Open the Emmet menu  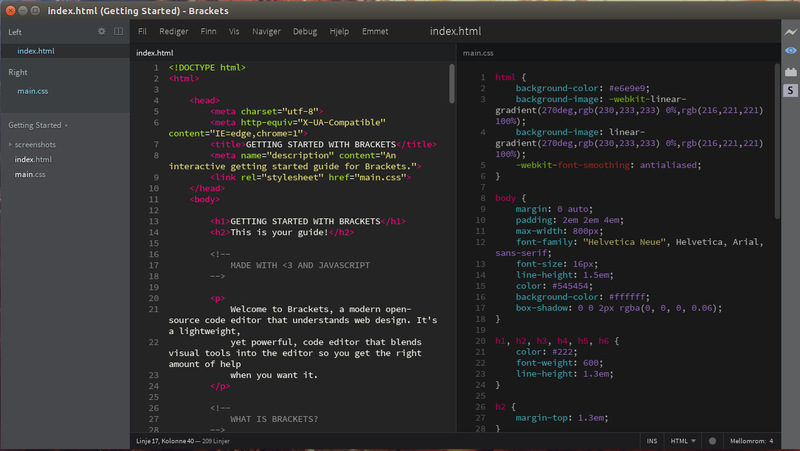[x=376, y=31]
